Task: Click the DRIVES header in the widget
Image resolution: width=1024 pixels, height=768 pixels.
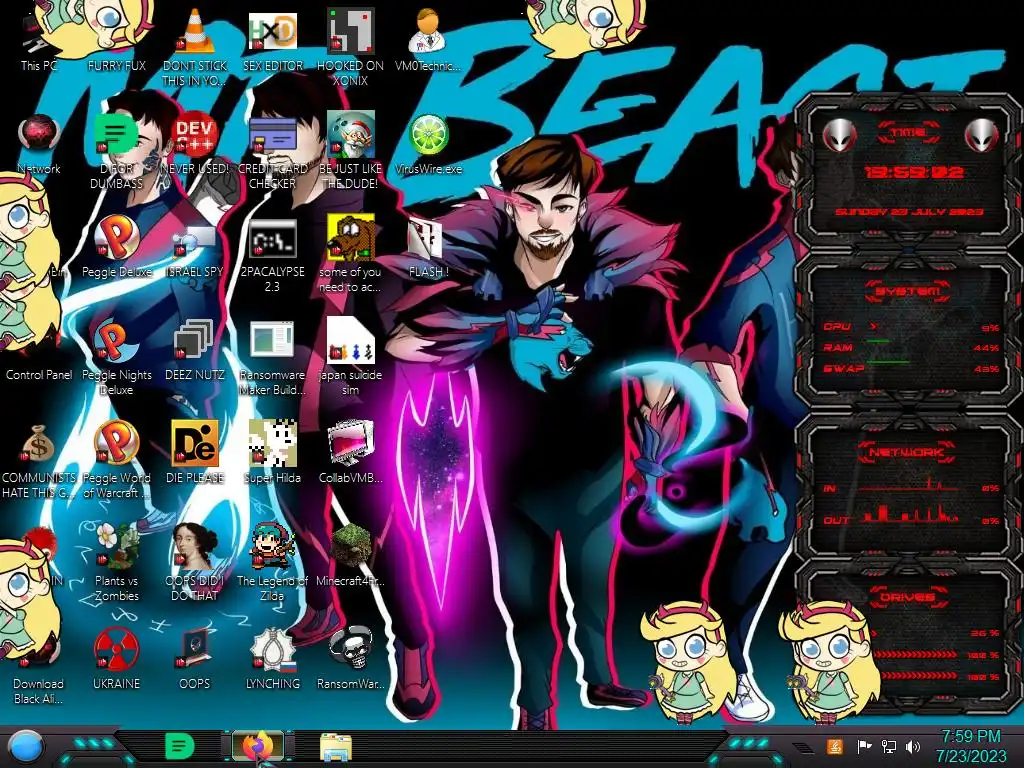Action: pyautogui.click(x=907, y=597)
